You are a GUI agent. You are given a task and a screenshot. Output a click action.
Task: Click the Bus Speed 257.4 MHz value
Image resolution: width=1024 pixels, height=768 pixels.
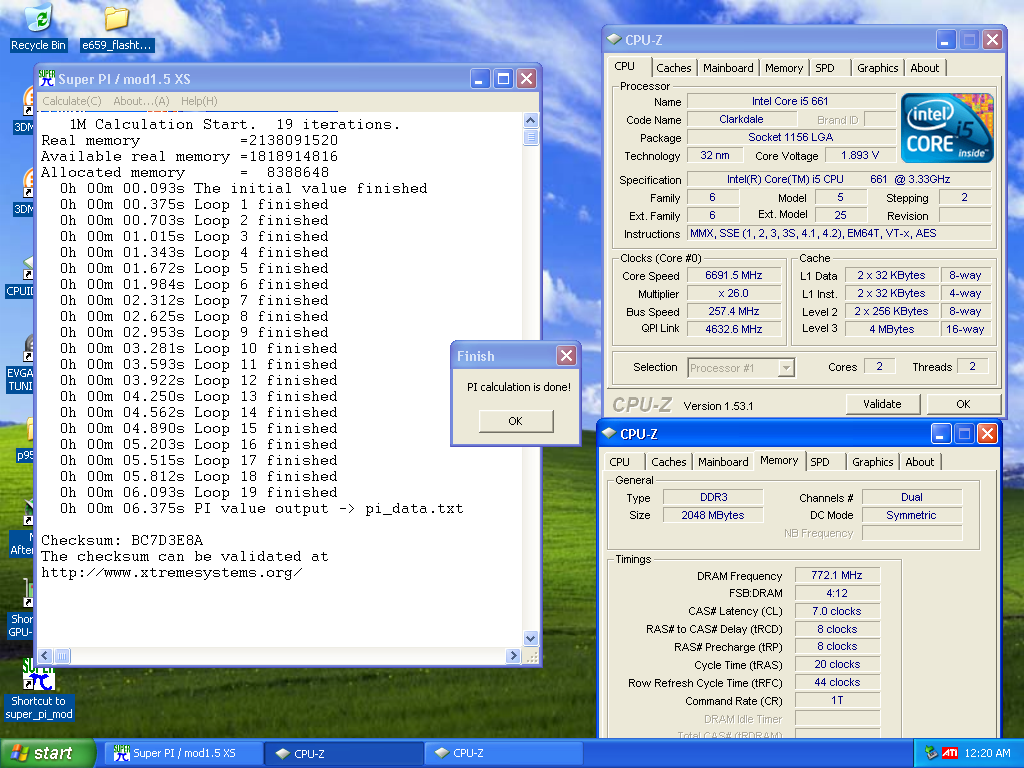click(x=734, y=312)
